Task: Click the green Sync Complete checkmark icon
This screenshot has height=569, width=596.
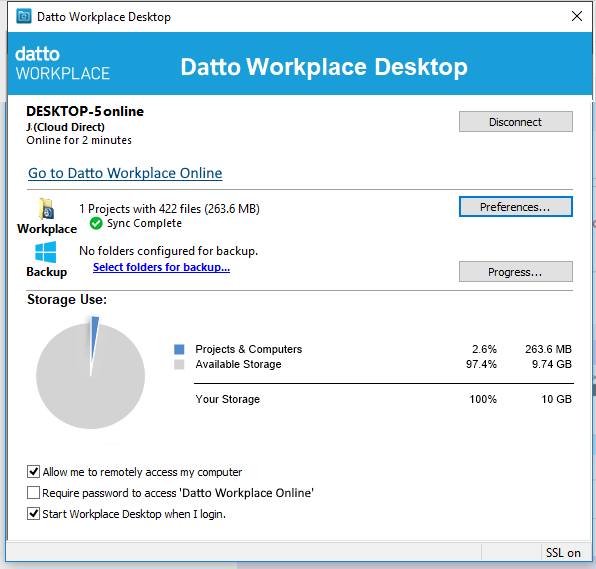Action: pos(96,223)
